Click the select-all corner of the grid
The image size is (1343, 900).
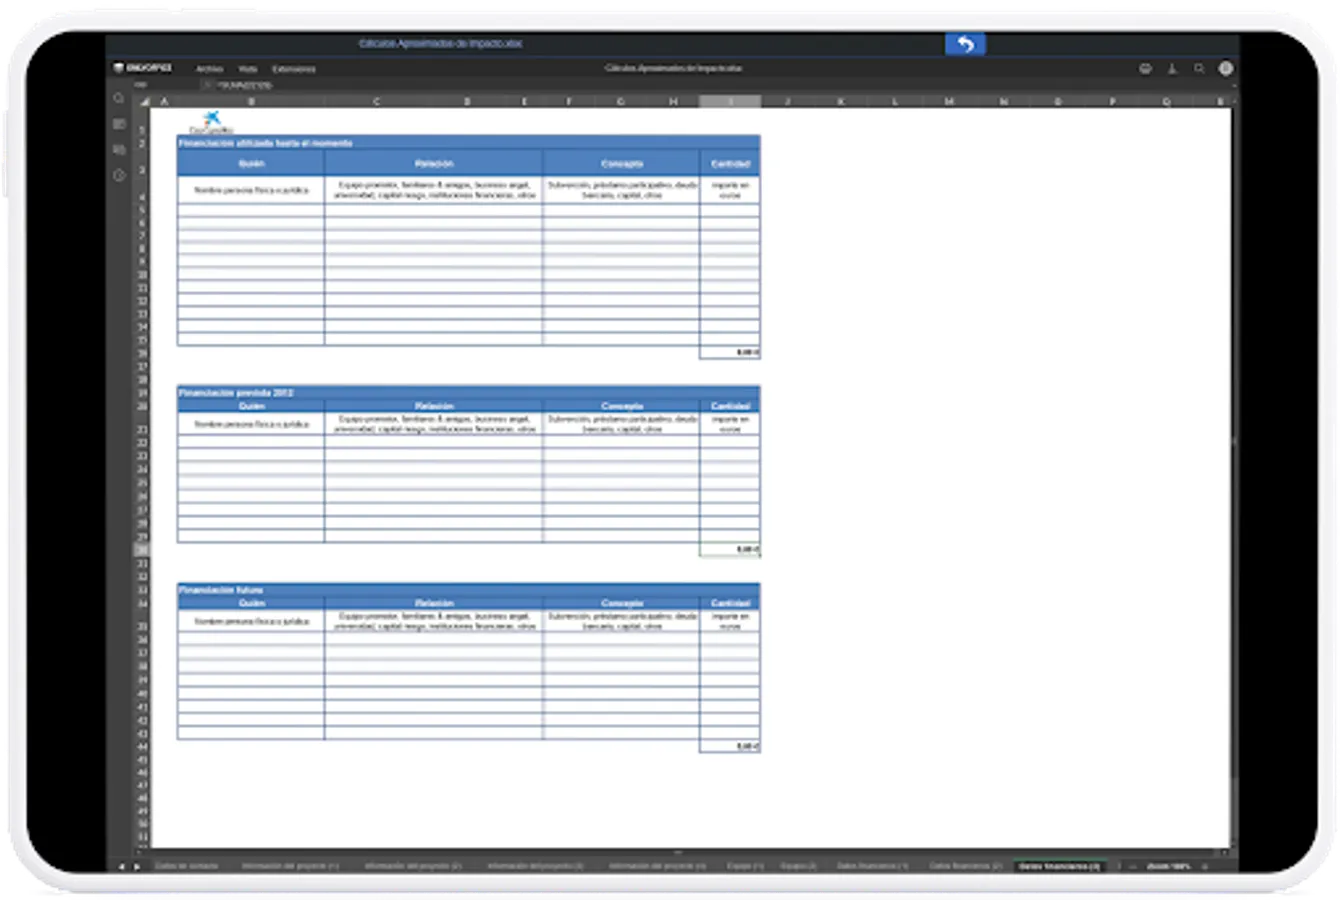click(x=143, y=101)
